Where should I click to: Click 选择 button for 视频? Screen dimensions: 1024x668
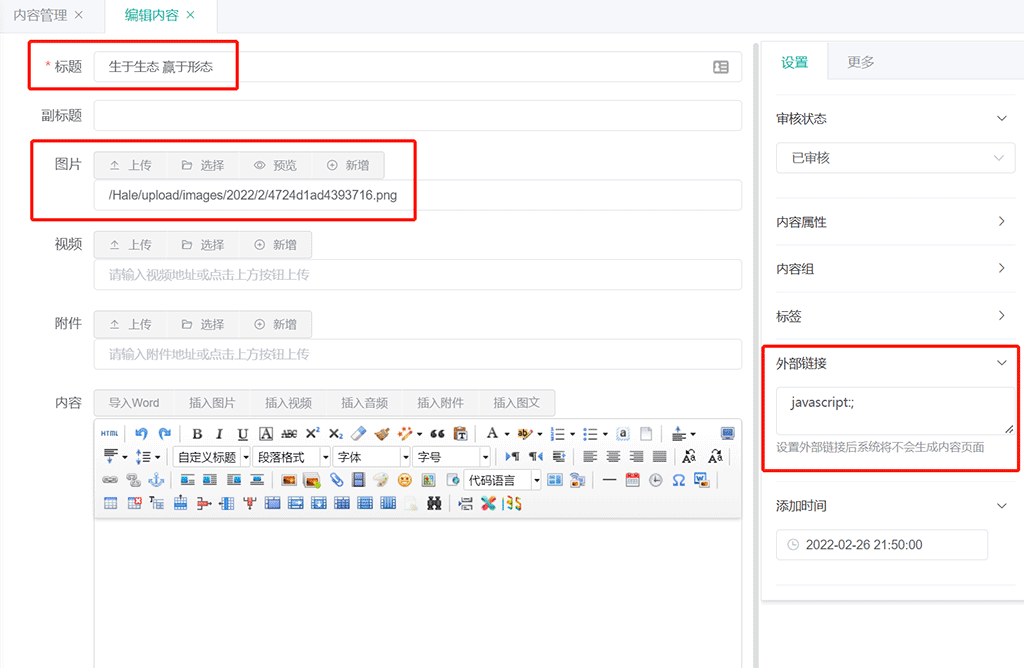point(203,245)
